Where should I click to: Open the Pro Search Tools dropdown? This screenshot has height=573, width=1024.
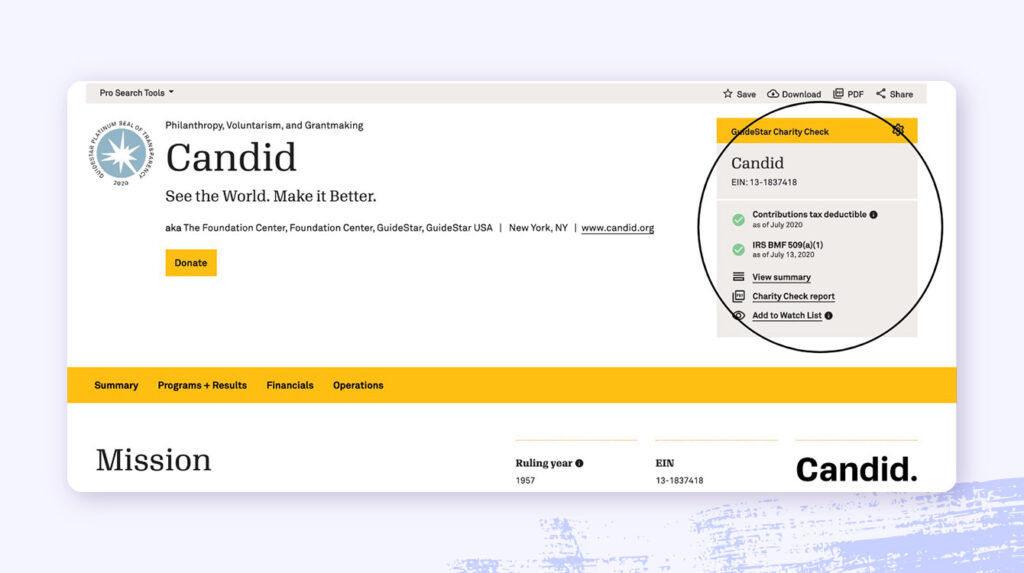click(136, 93)
